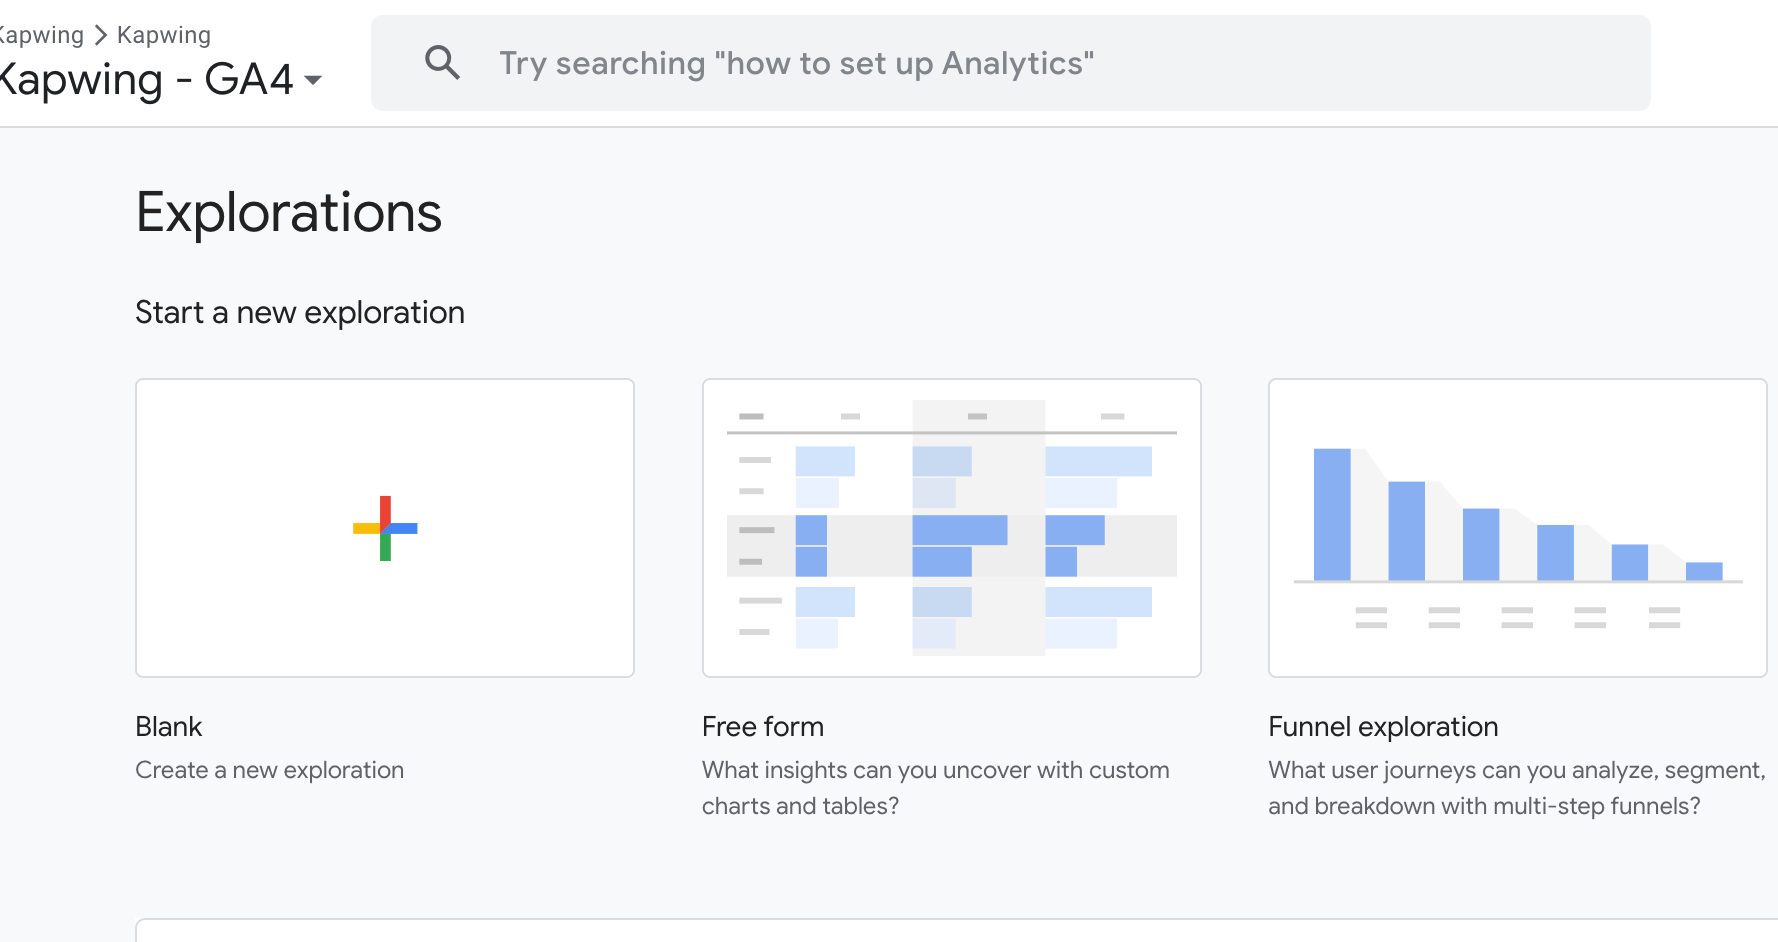Open the Funnel exploration template thumbnail
Screen dimensions: 1778x942
tap(1517, 528)
